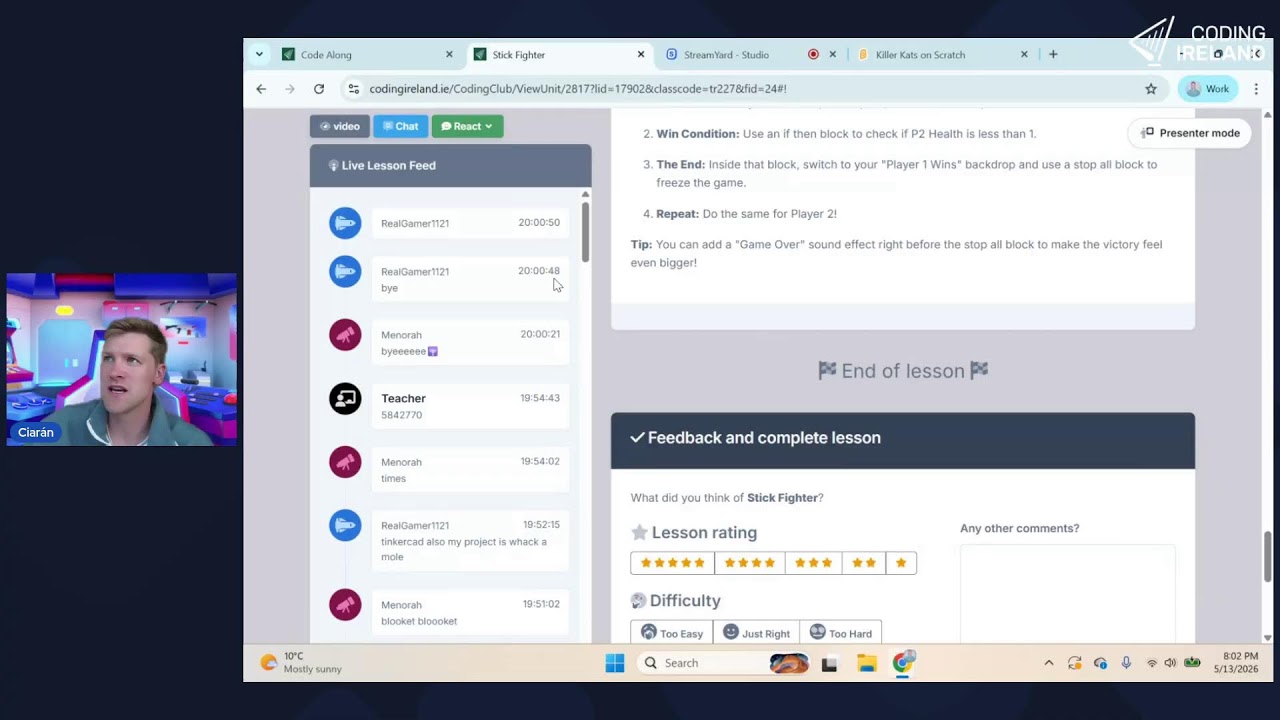Select Just Right difficulty

[x=756, y=633]
